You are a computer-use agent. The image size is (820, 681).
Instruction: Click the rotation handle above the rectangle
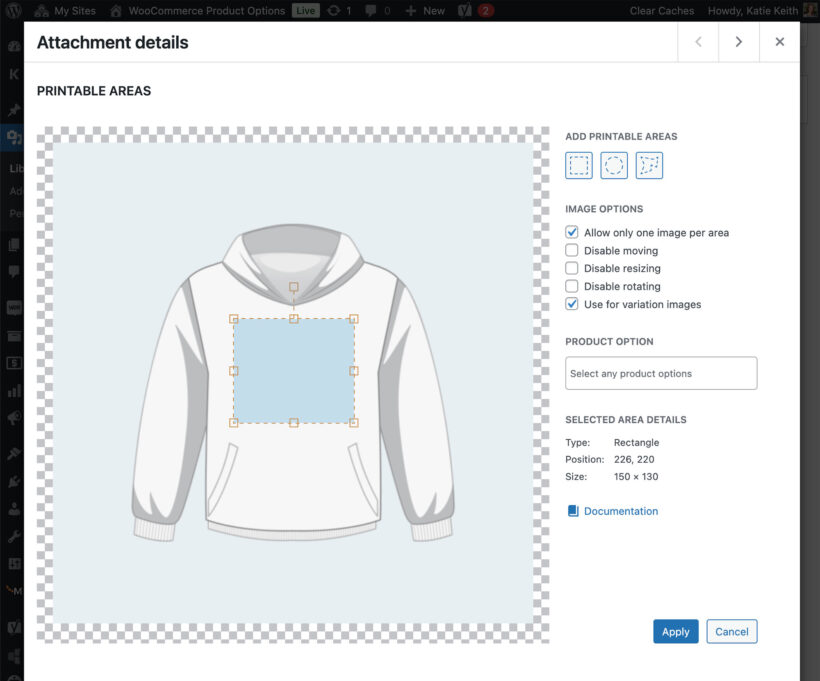point(294,287)
